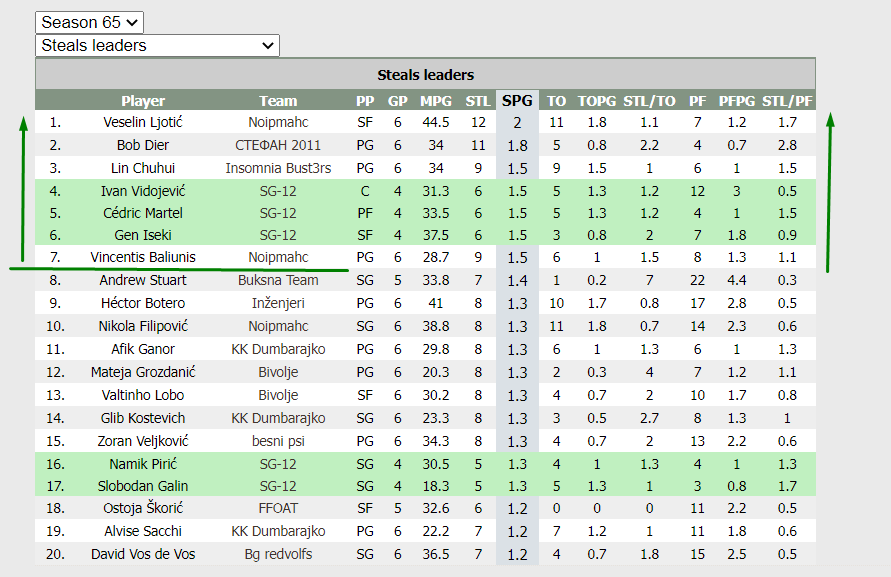Select player Mateja Grozdanić
The height and width of the screenshot is (577, 891).
click(143, 372)
